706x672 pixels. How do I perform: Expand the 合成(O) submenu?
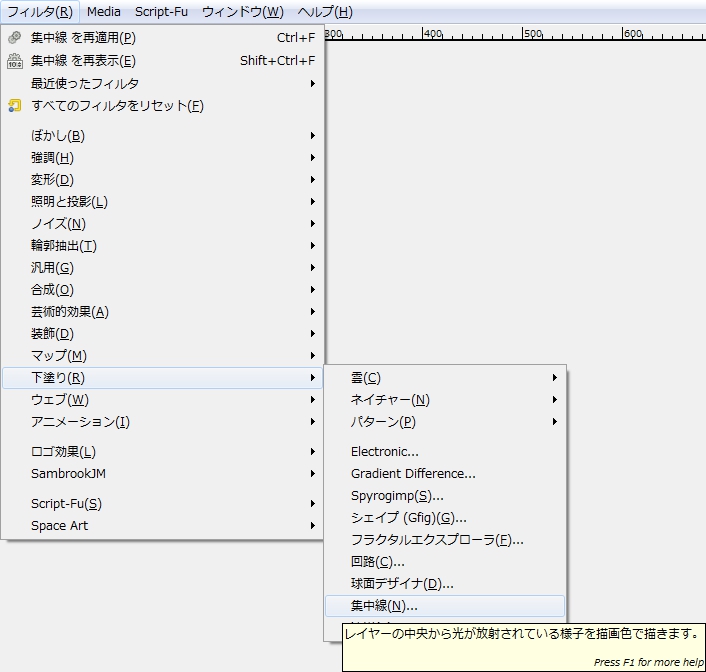[x=162, y=290]
